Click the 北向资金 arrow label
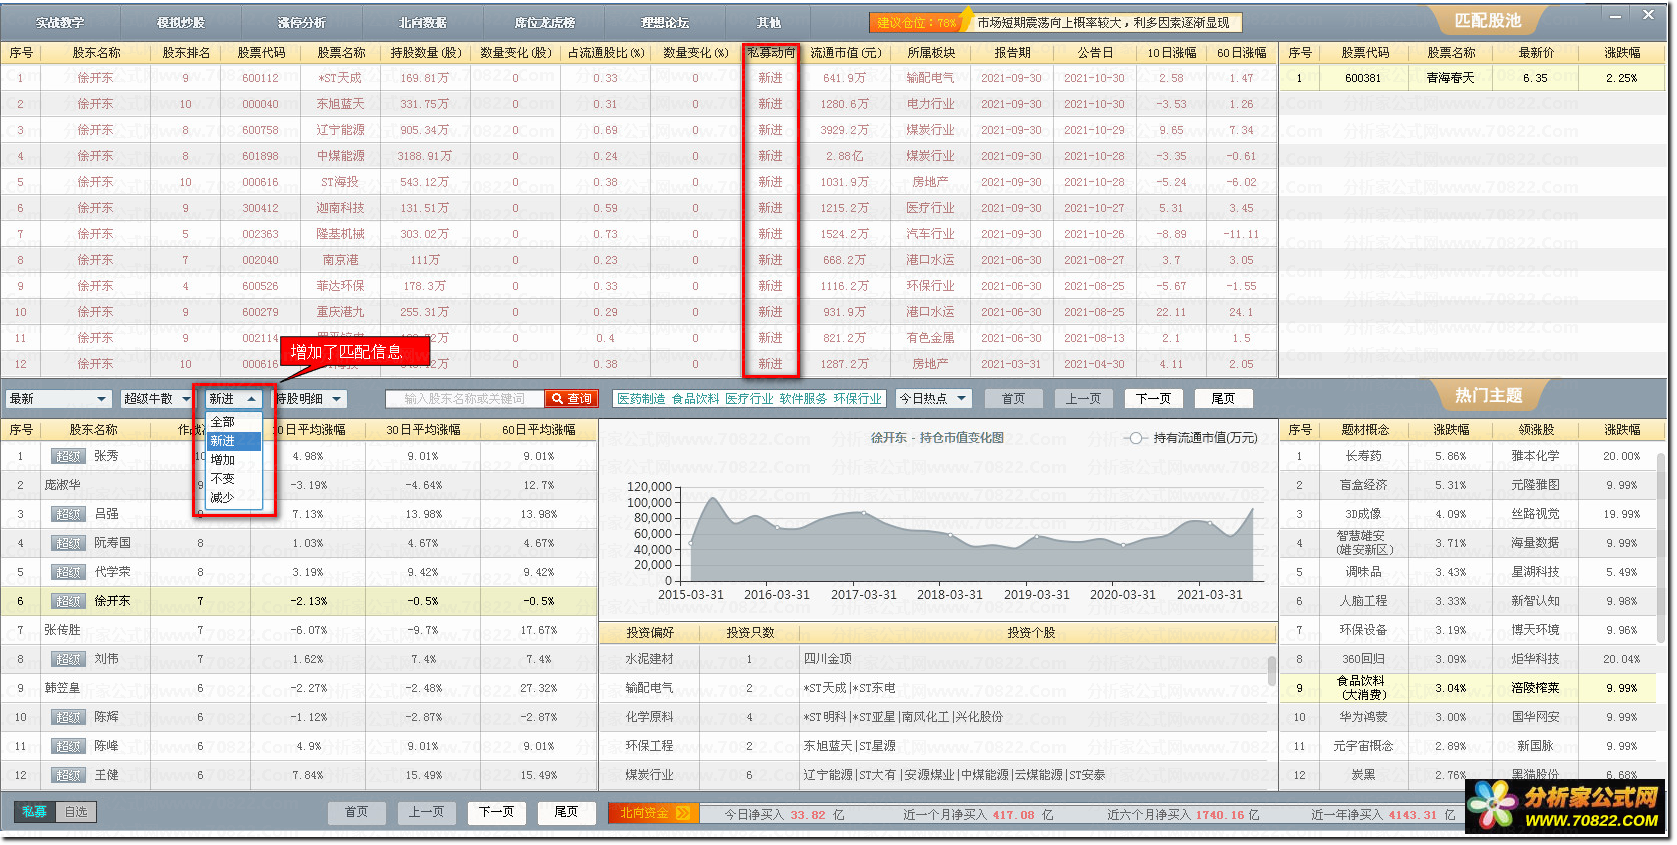Image resolution: width=1677 pixels, height=845 pixels. 654,813
